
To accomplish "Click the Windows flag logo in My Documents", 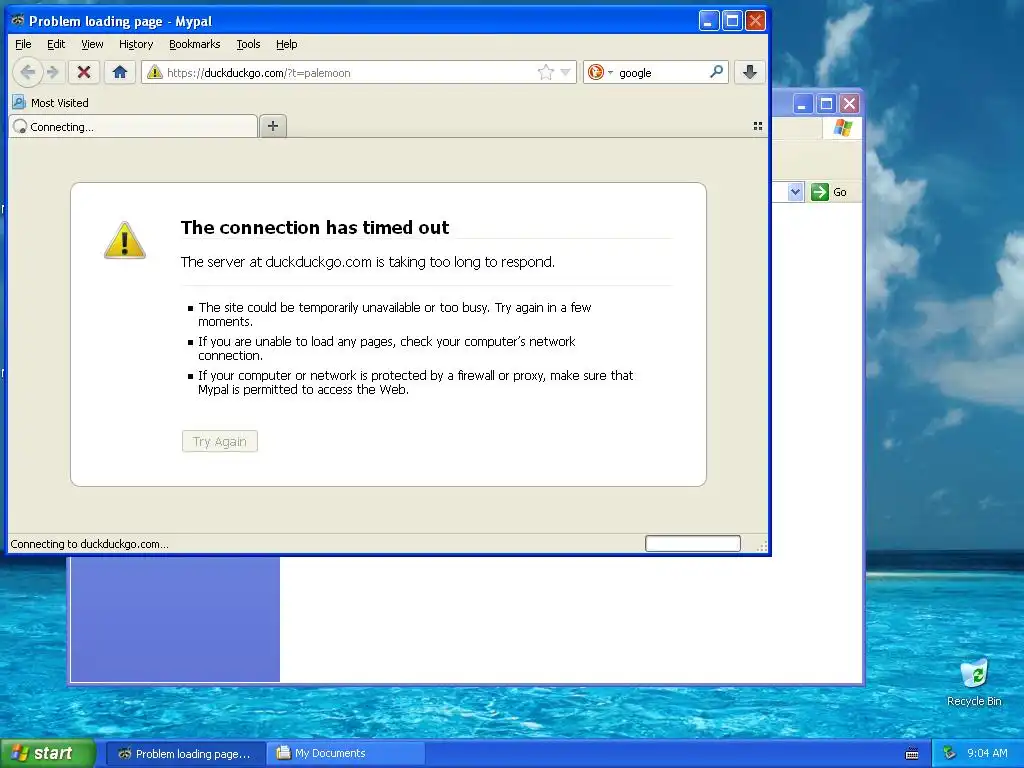I will [842, 127].
